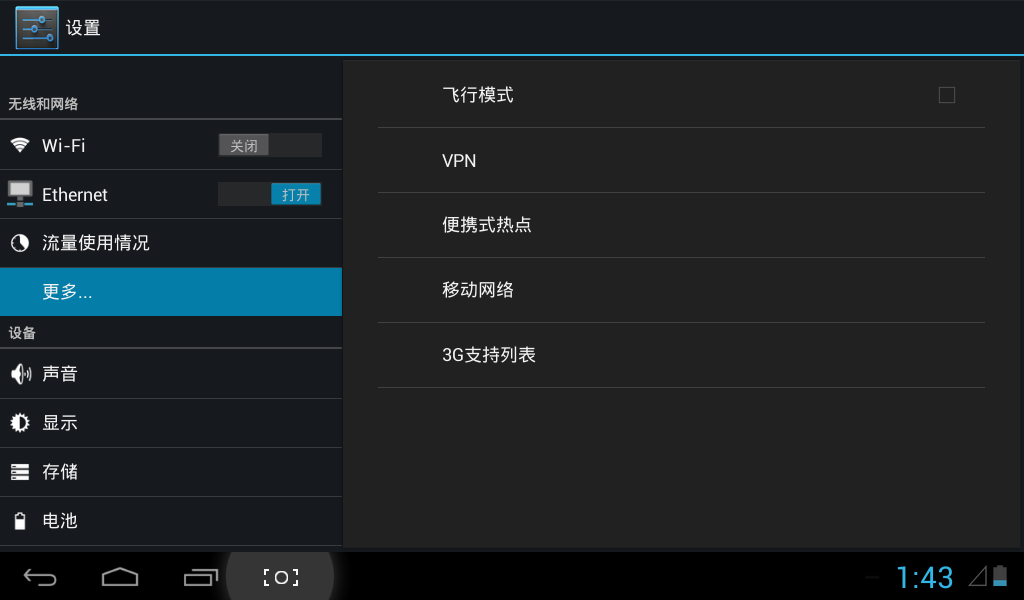Select the highlighted 更多... item
This screenshot has height=600, width=1024.
171,292
